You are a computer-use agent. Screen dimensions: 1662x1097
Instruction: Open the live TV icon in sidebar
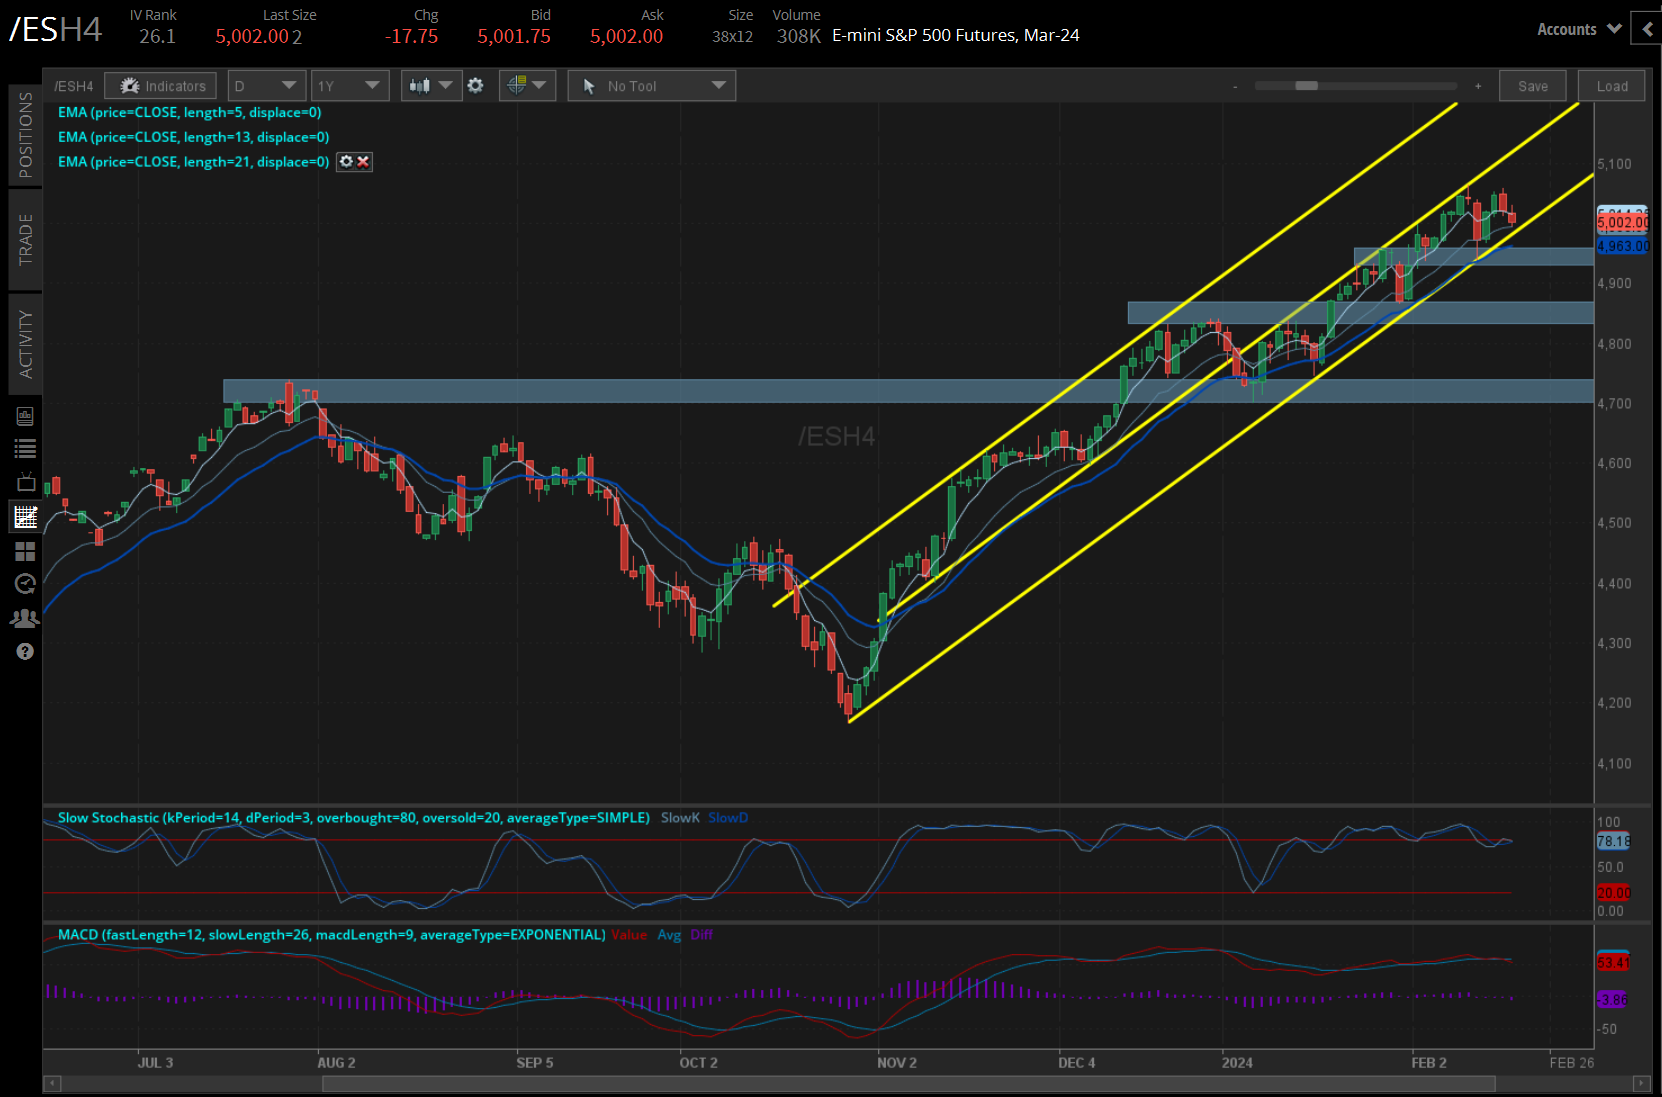click(25, 483)
